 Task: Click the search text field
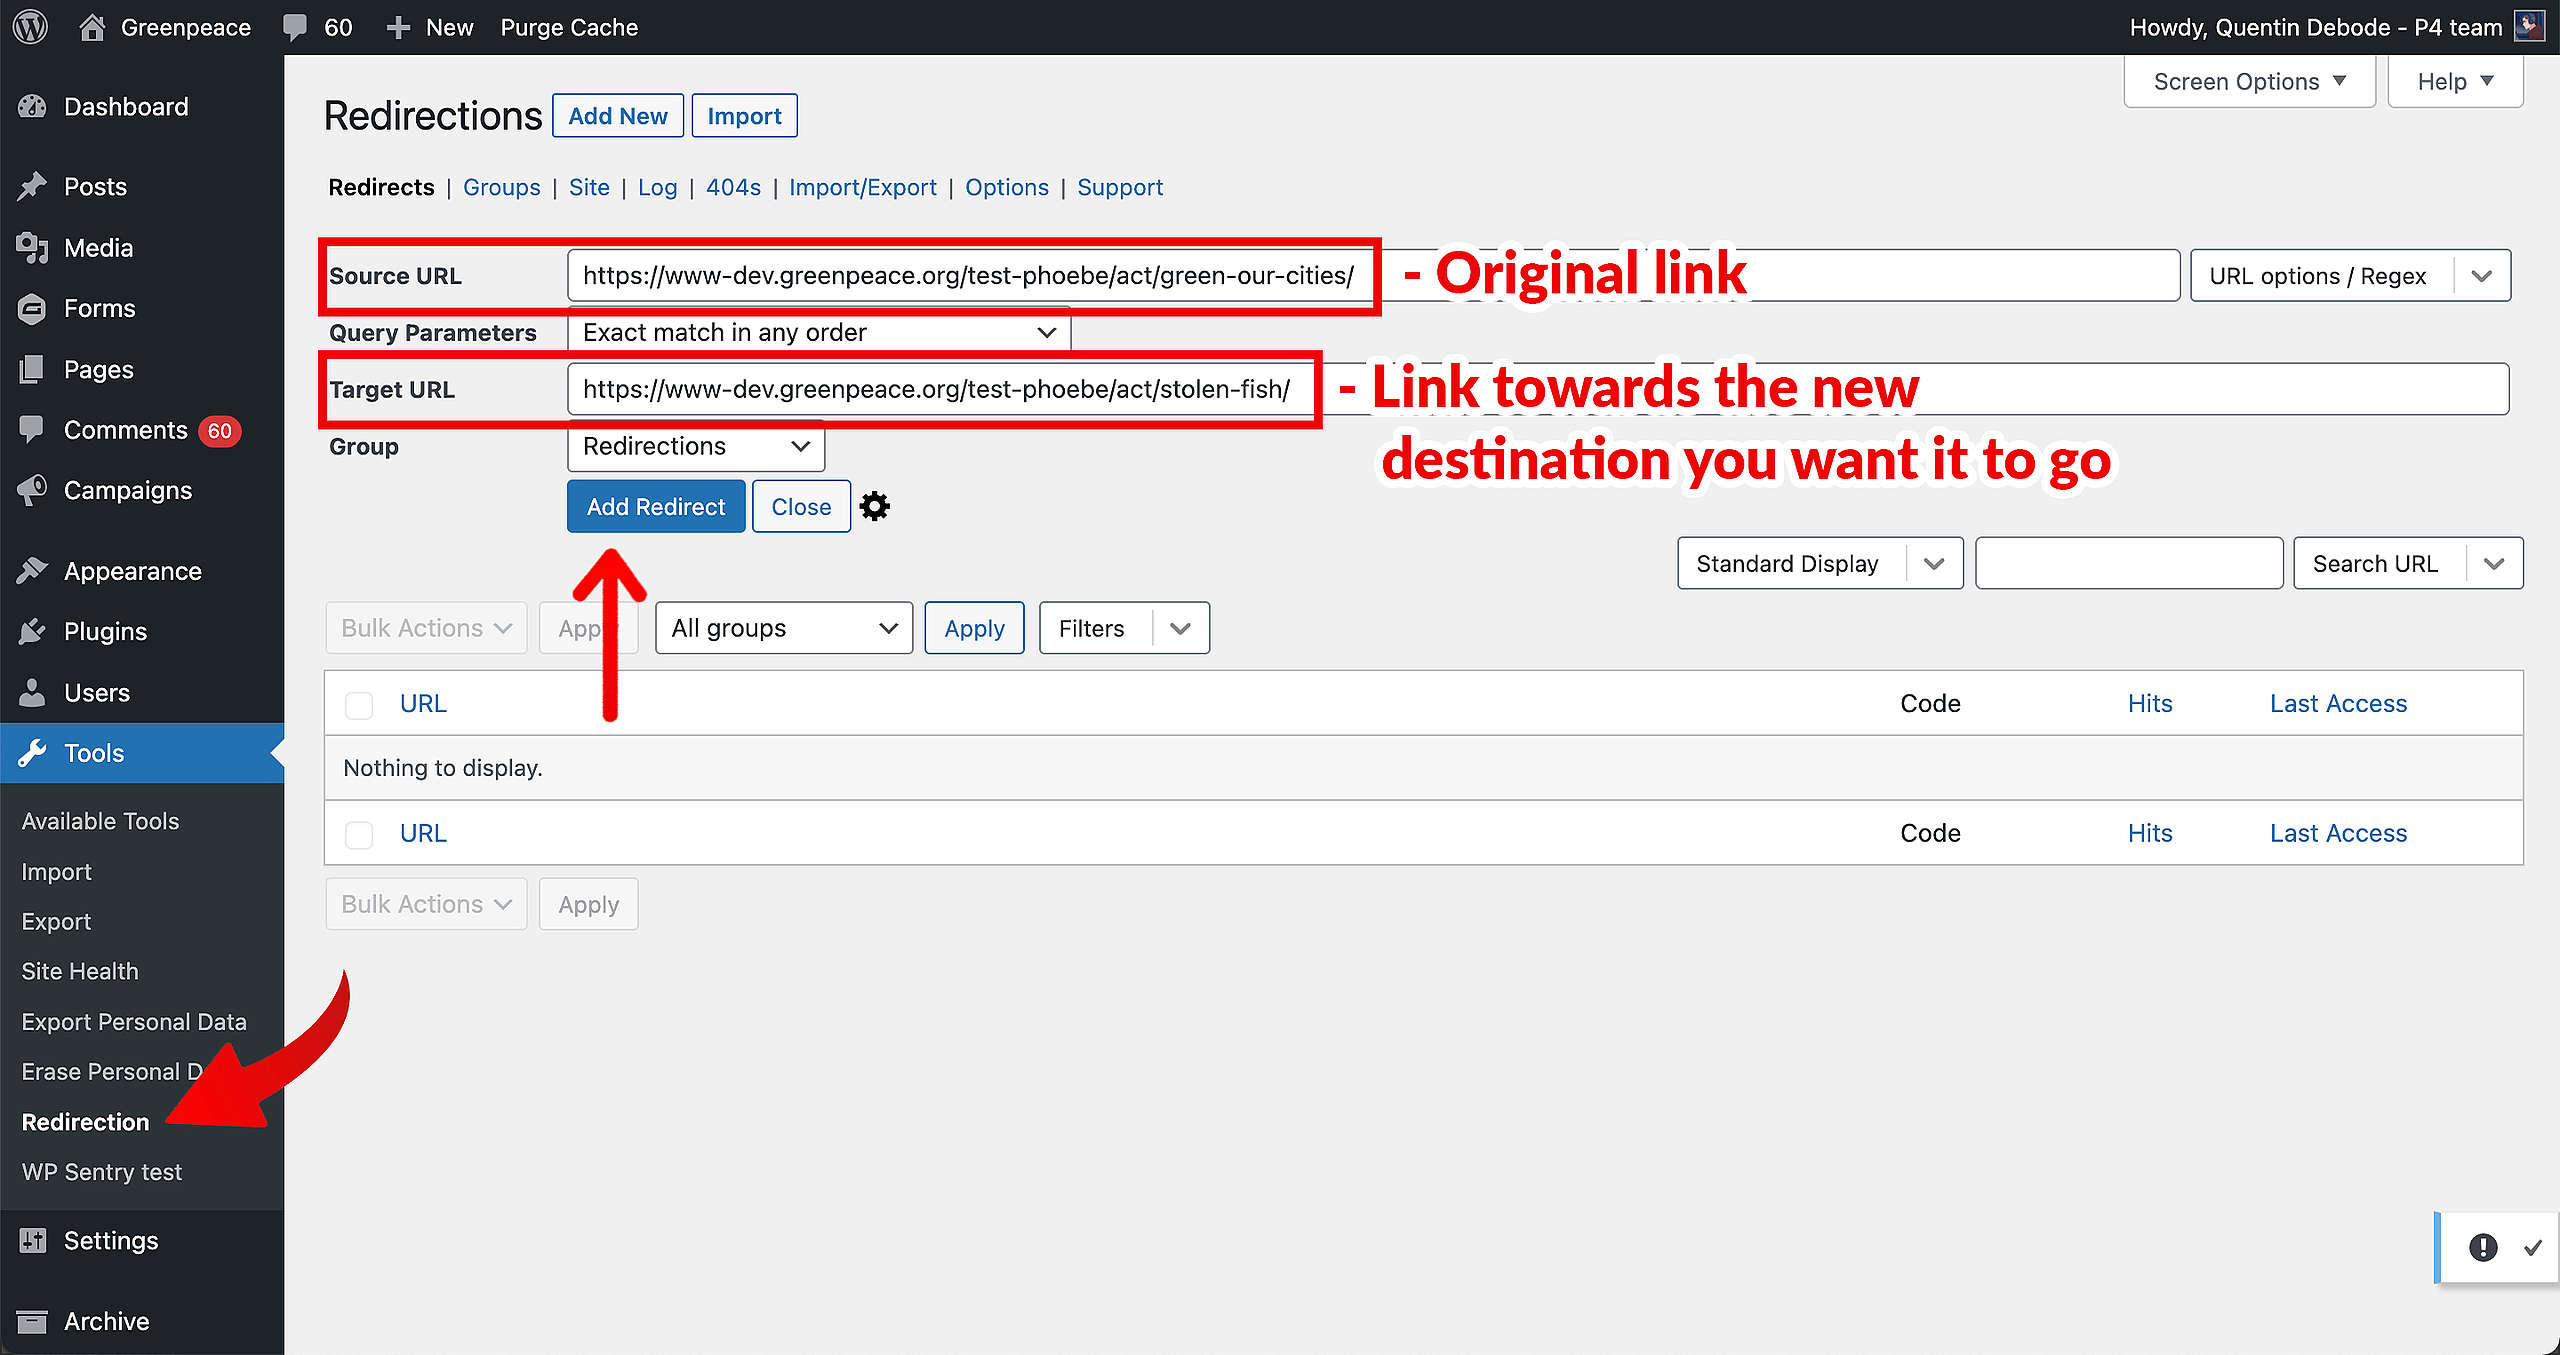[2129, 564]
